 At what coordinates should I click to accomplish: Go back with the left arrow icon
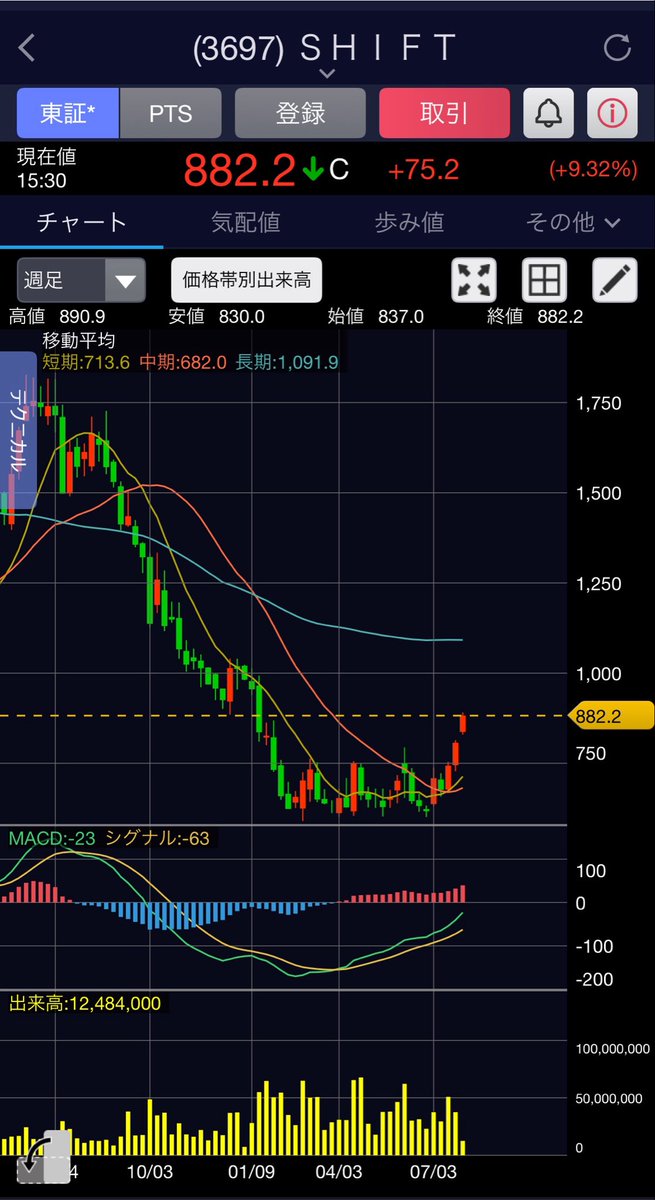(27, 47)
